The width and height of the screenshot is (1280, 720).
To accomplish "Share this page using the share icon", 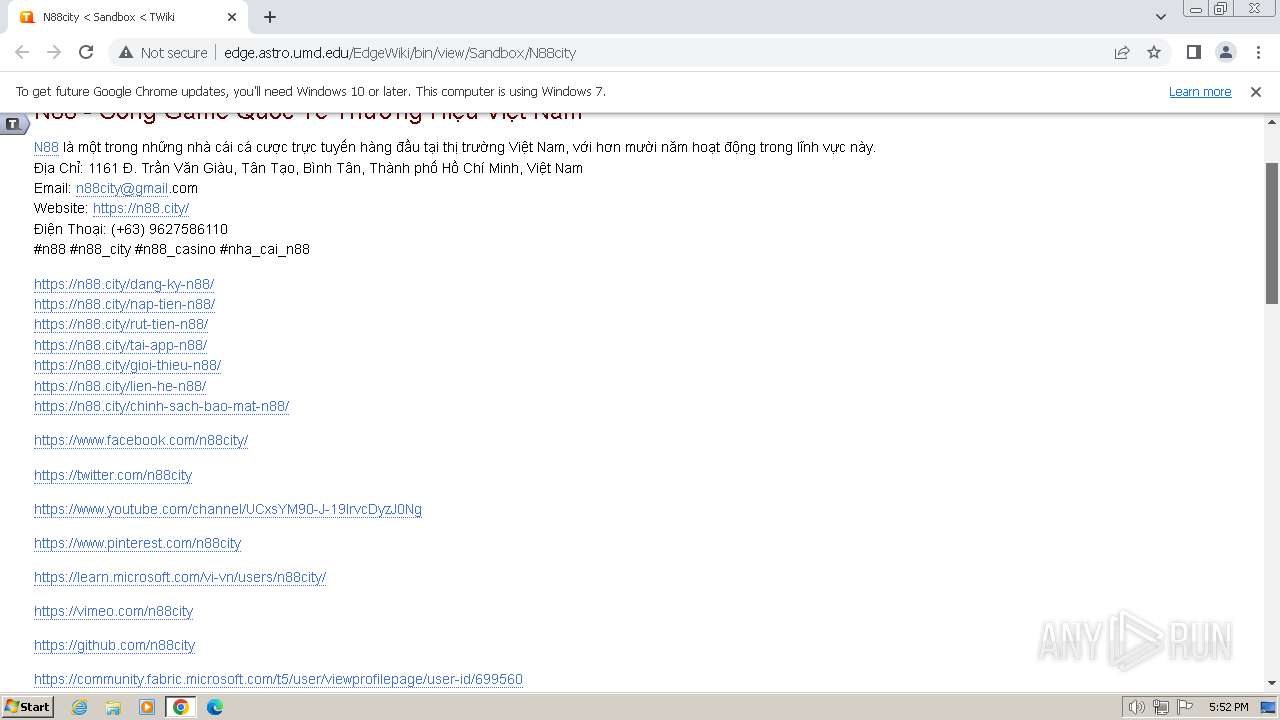I will pyautogui.click(x=1122, y=52).
